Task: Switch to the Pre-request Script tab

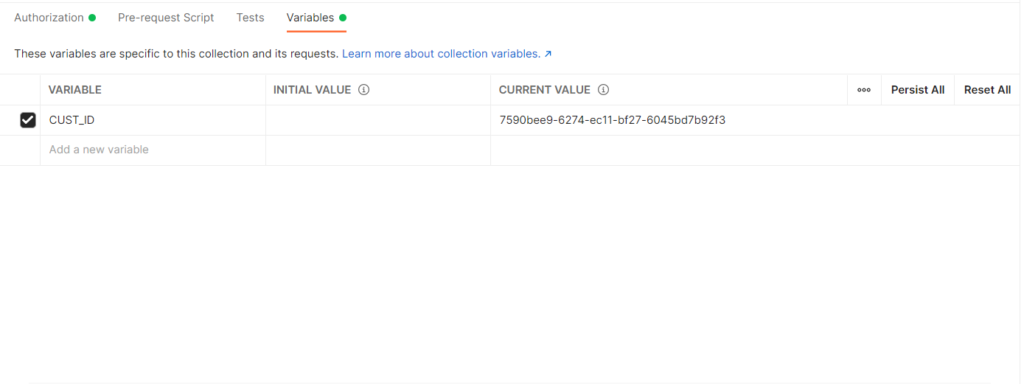Action: click(x=166, y=18)
